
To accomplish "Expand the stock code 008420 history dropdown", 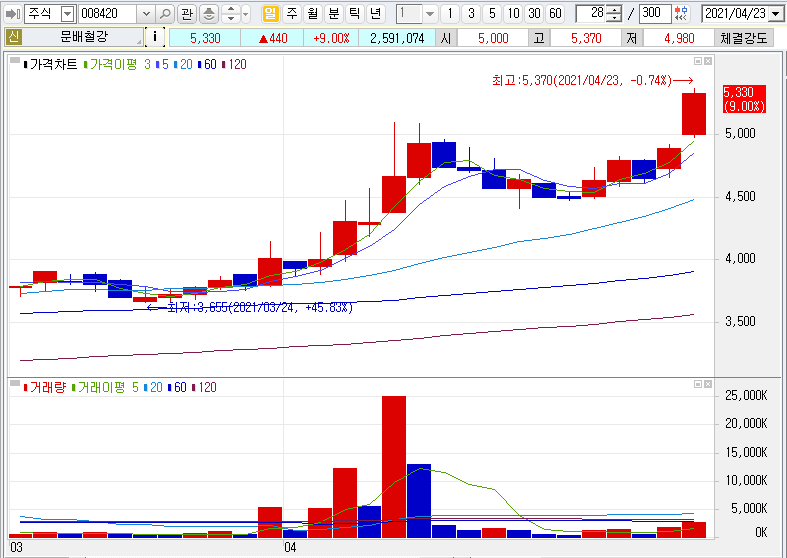I will pos(146,14).
